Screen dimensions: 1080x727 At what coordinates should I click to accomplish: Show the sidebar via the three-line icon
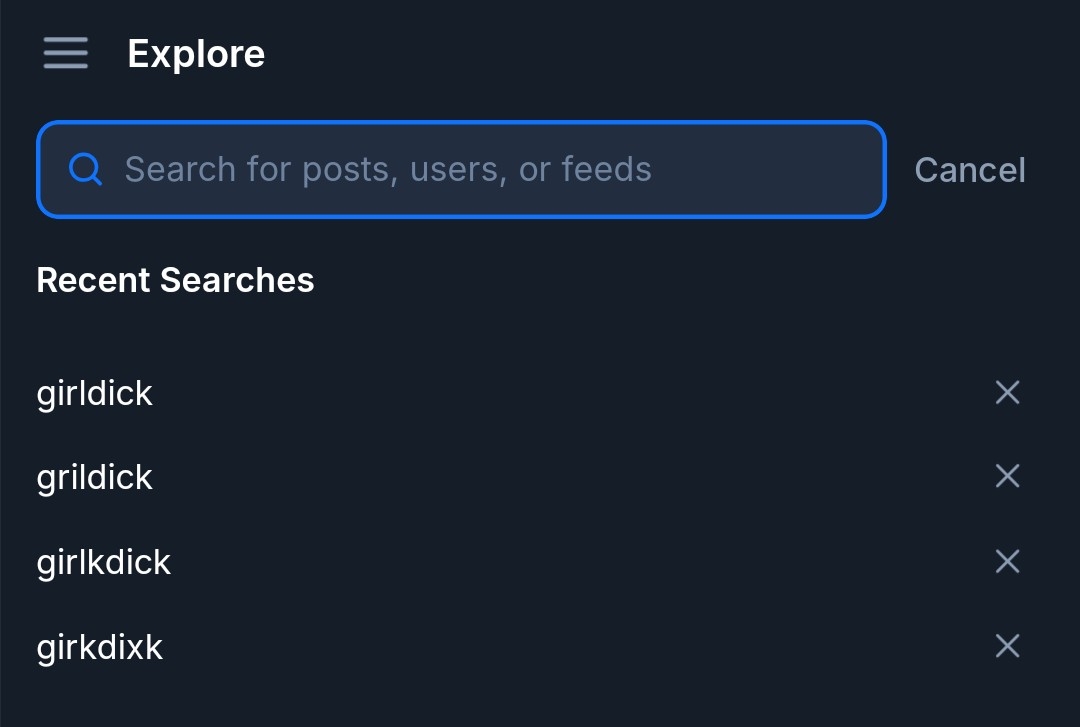pyautogui.click(x=66, y=53)
